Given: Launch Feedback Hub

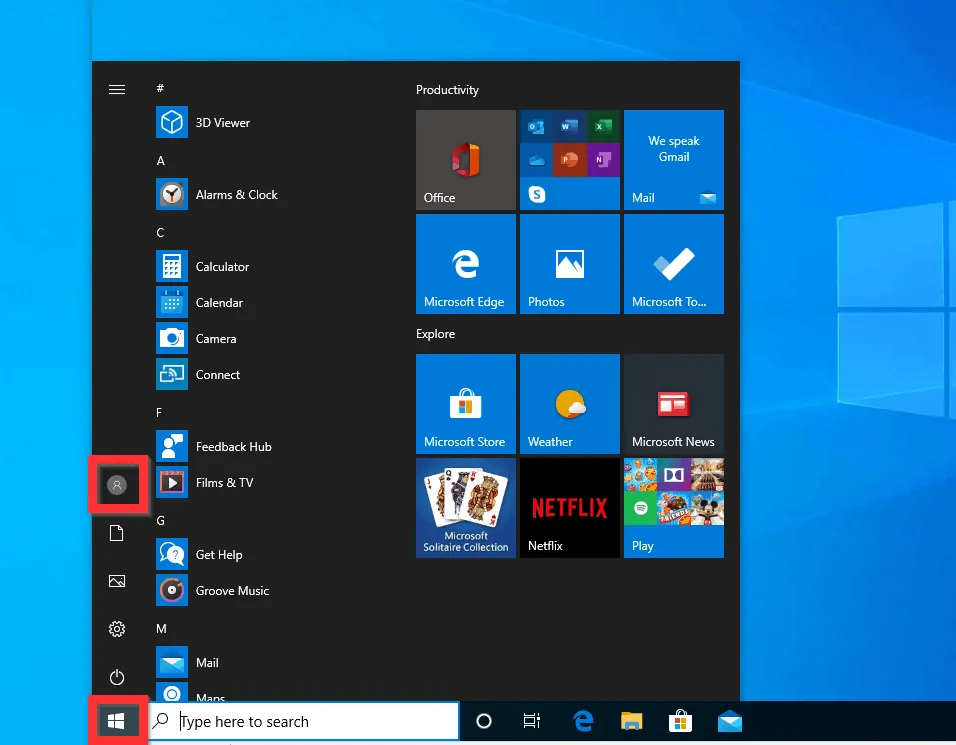Looking at the screenshot, I should pyautogui.click(x=235, y=446).
